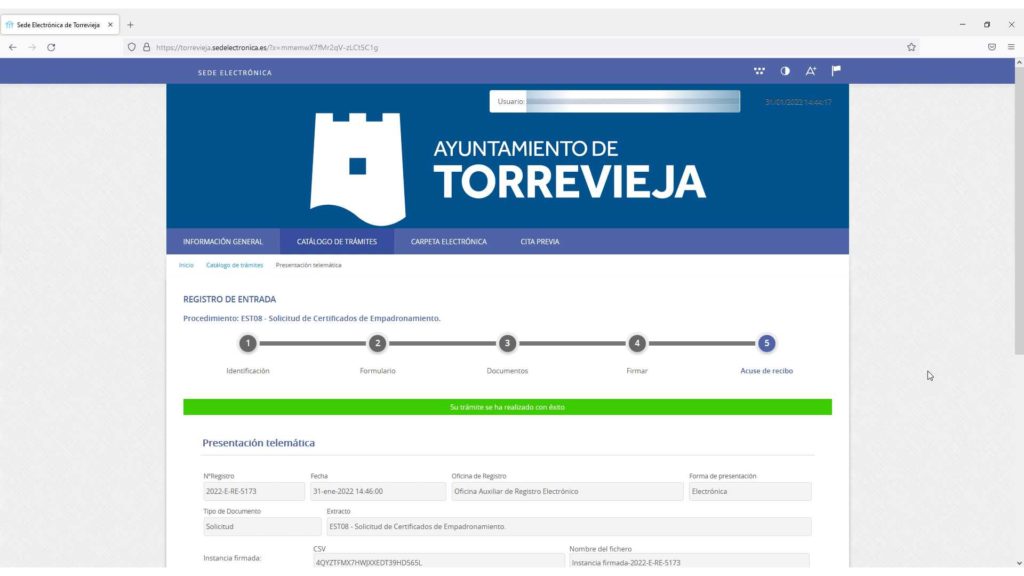Click the page vertical scrollbar thumb
Screen dimensions: 1024x576
pyautogui.click(x=1019, y=211)
